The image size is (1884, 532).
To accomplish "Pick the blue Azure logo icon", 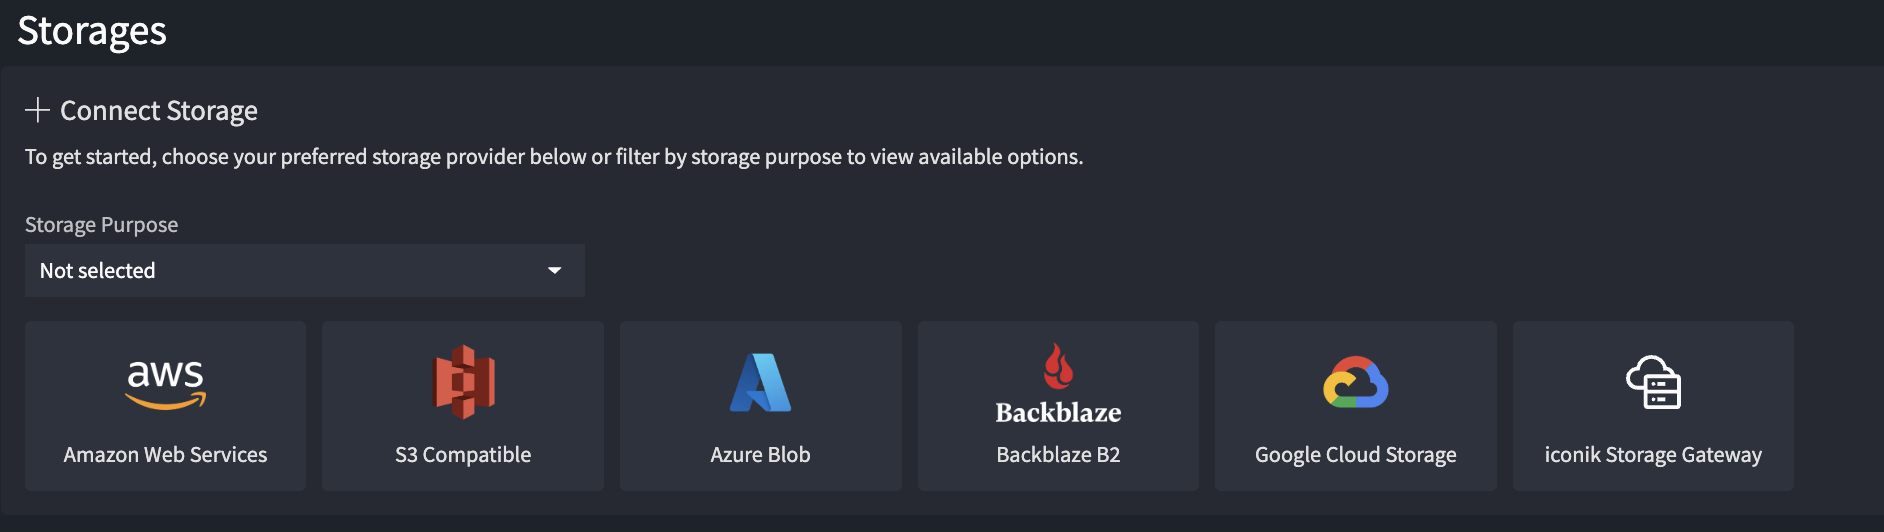I will [x=760, y=383].
